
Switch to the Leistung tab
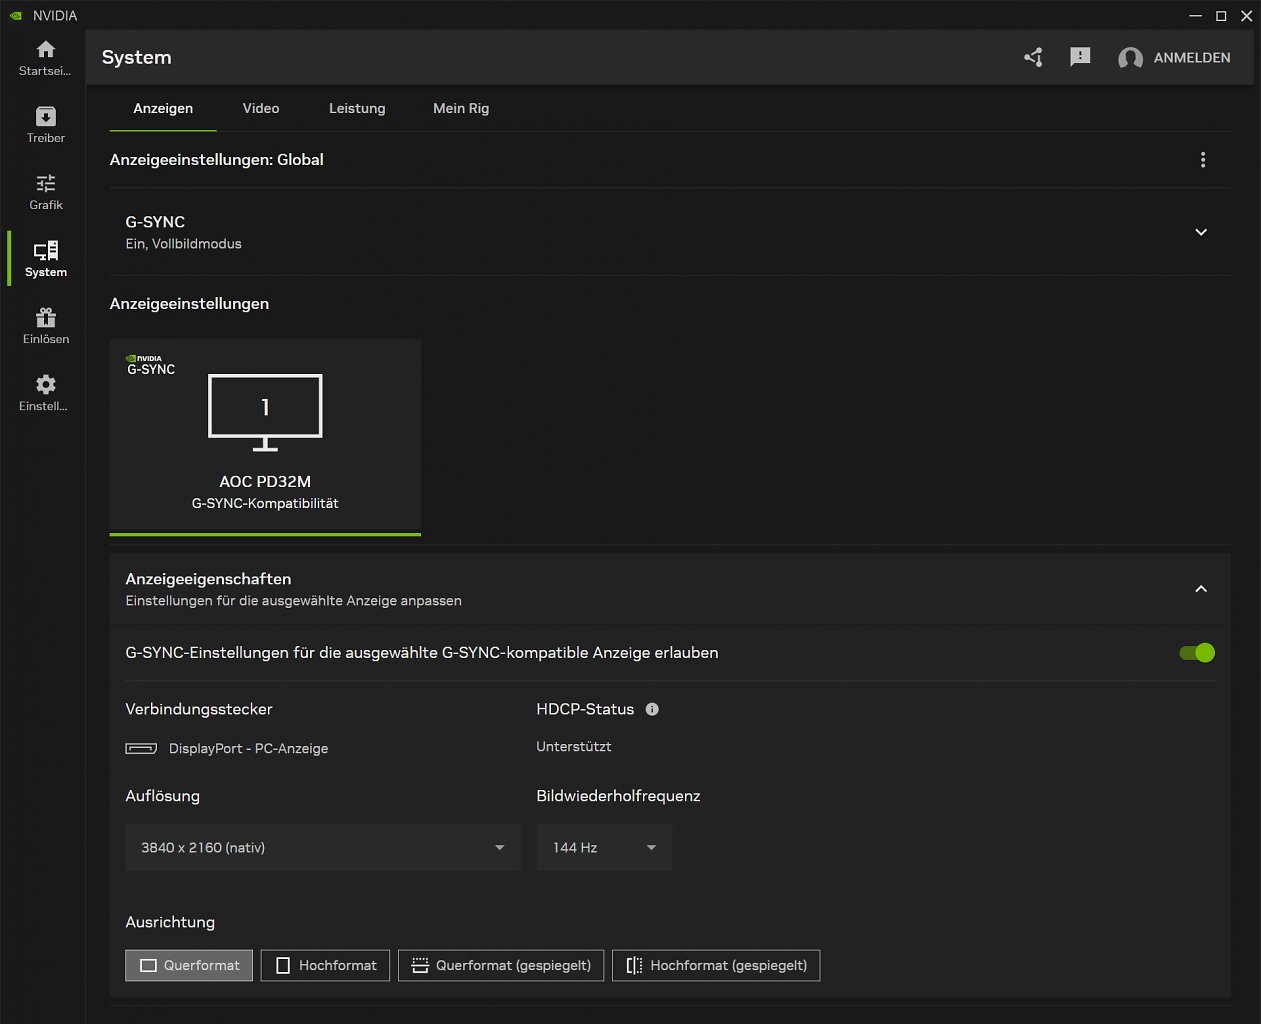tap(357, 108)
